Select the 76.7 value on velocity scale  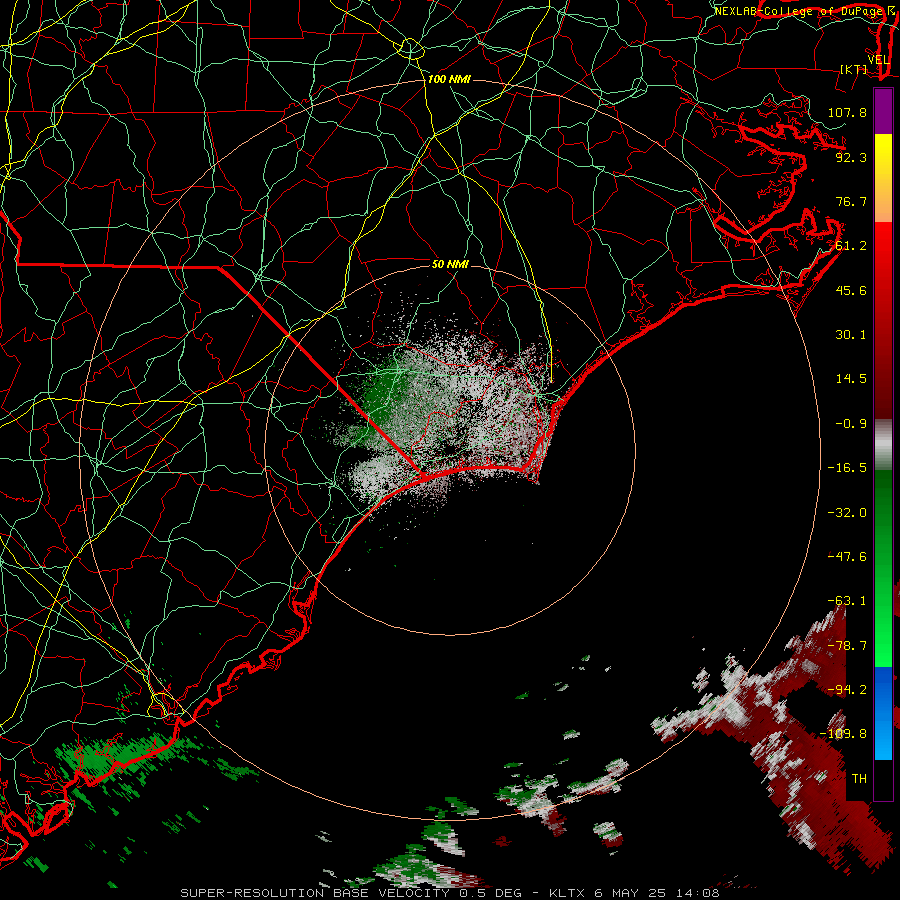pyautogui.click(x=851, y=201)
